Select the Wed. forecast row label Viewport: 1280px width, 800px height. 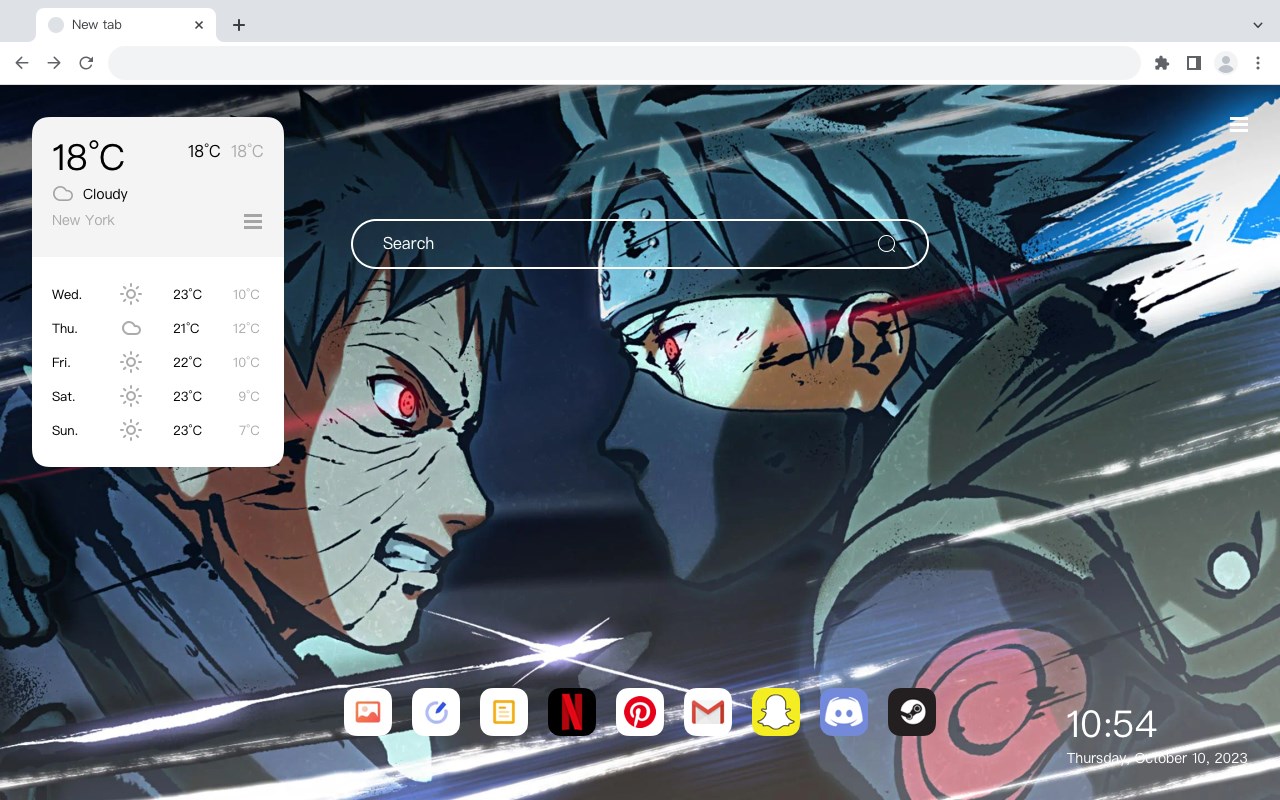tap(67, 294)
